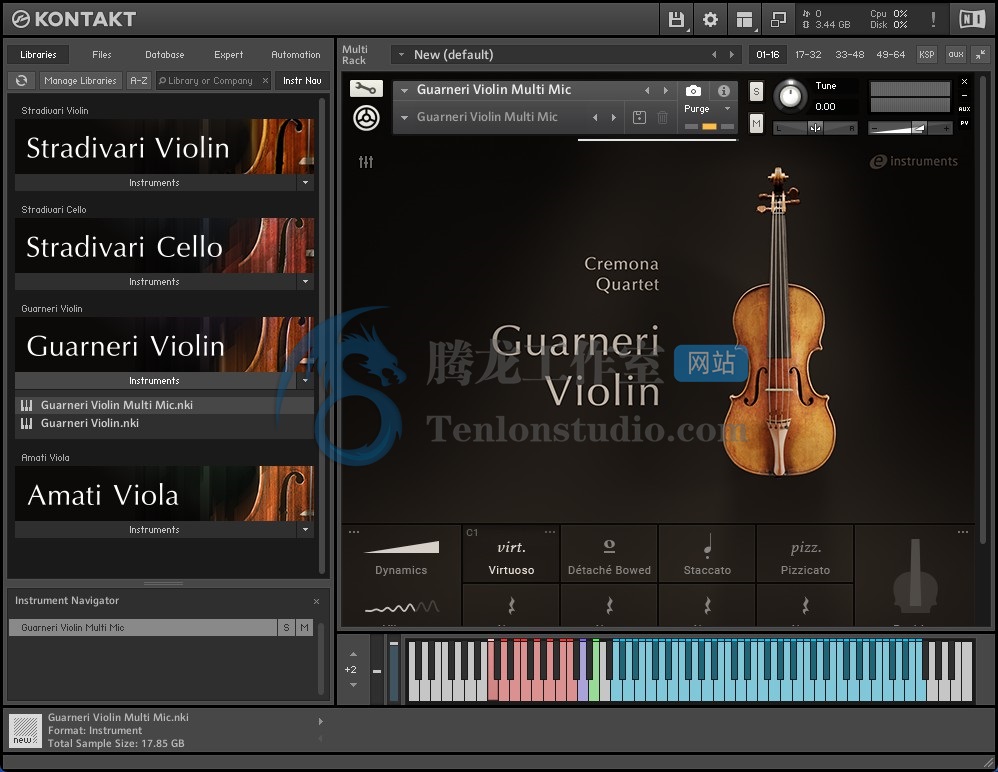Viewport: 998px width, 772px height.
Task: Click the new info pane icon
Action: (25, 731)
